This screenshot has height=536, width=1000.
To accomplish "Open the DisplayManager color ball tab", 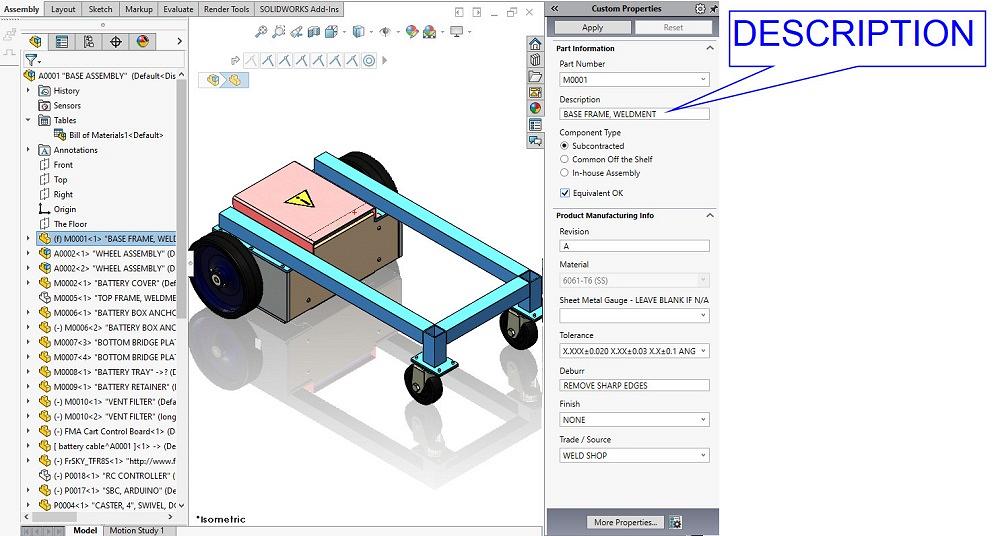I will (x=142, y=41).
